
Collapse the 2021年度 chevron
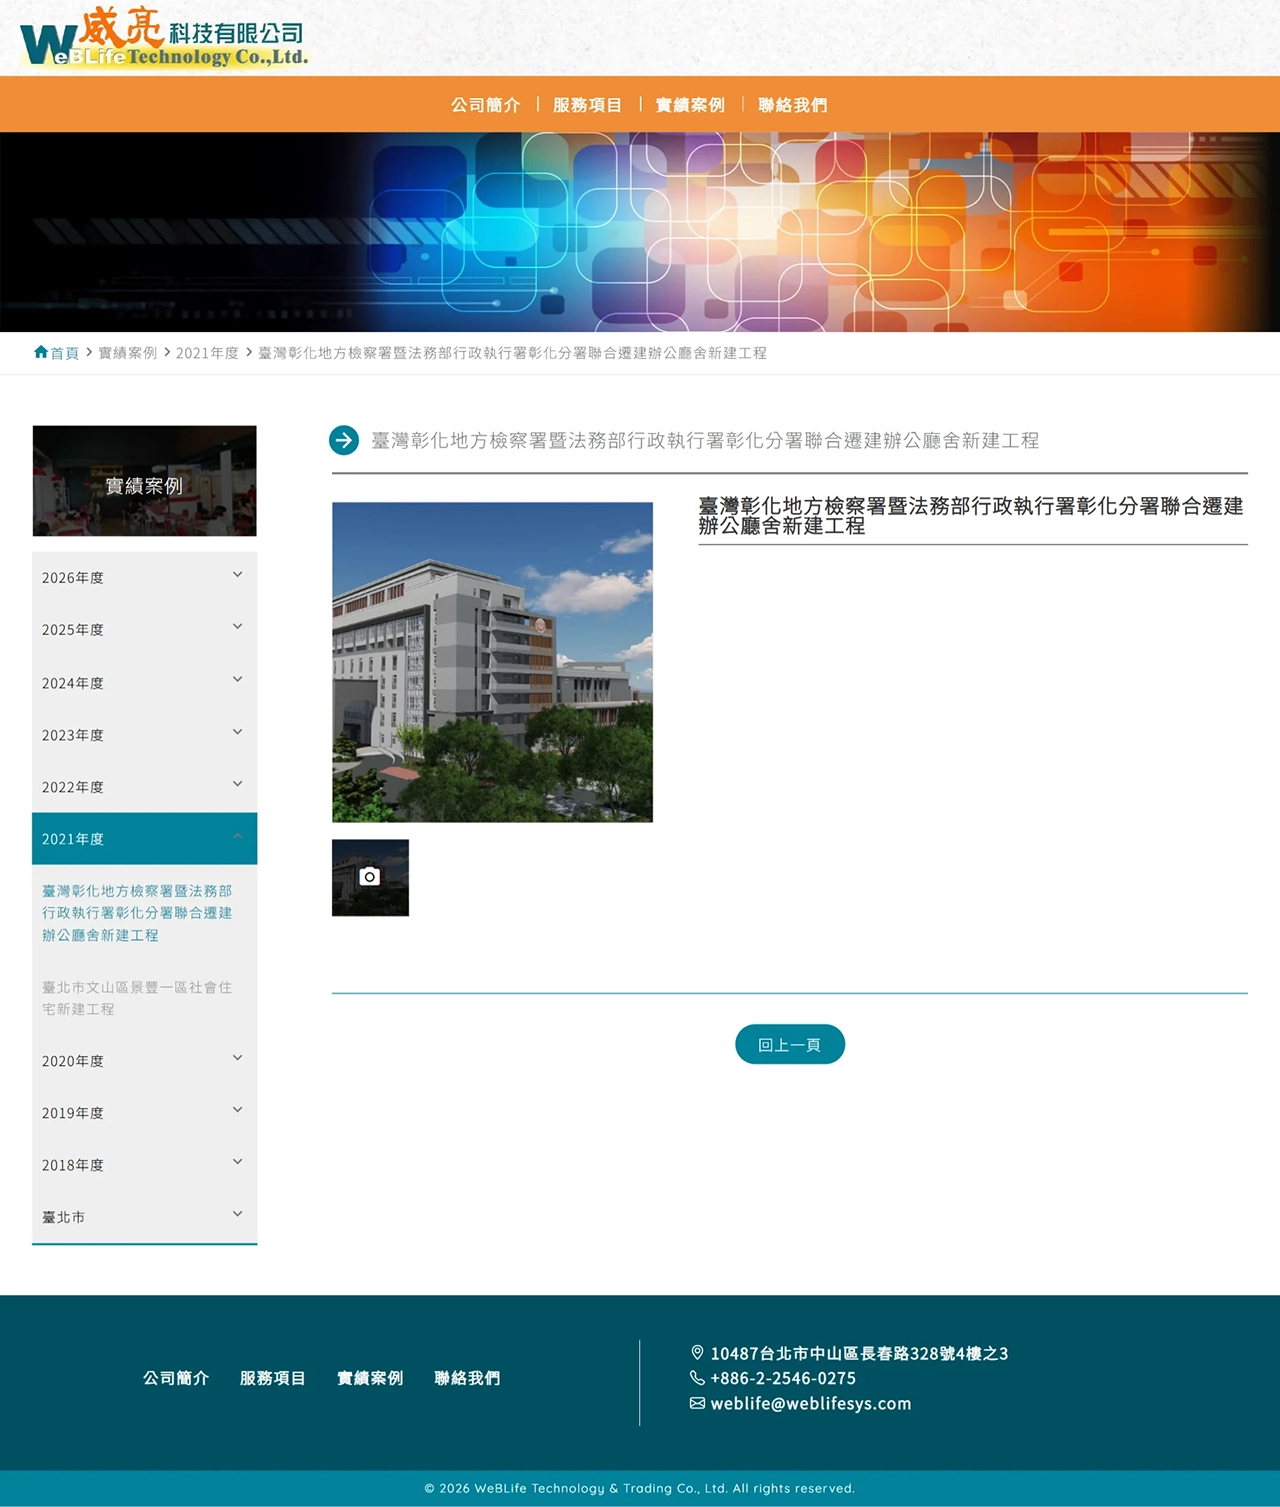[x=238, y=836]
